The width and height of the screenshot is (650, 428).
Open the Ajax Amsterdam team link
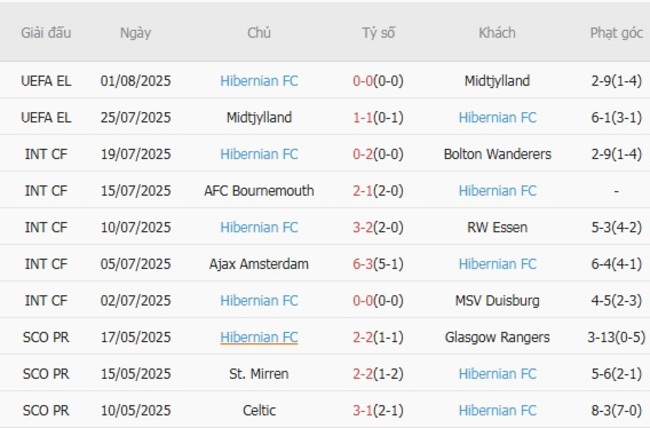click(x=259, y=264)
